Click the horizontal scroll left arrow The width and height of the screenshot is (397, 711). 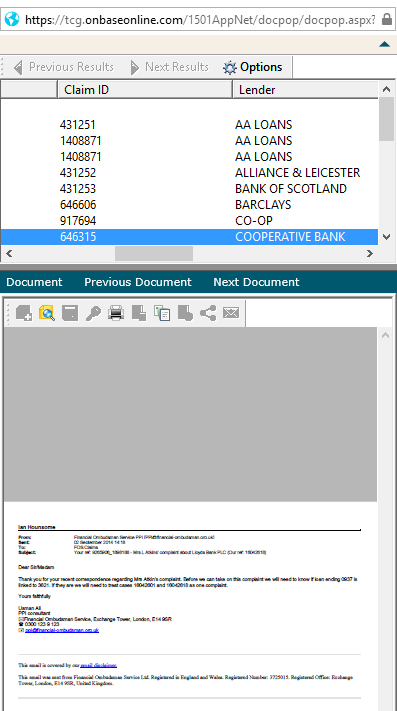pyautogui.click(x=9, y=253)
